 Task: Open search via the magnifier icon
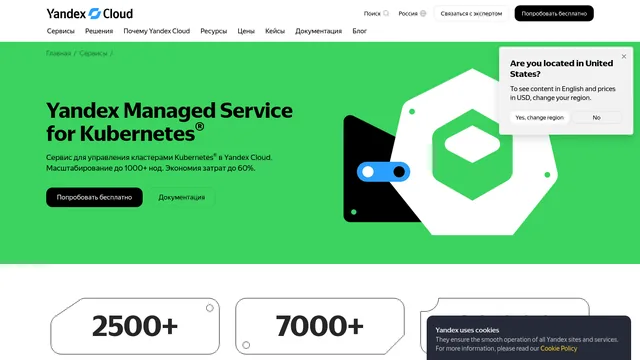(386, 13)
